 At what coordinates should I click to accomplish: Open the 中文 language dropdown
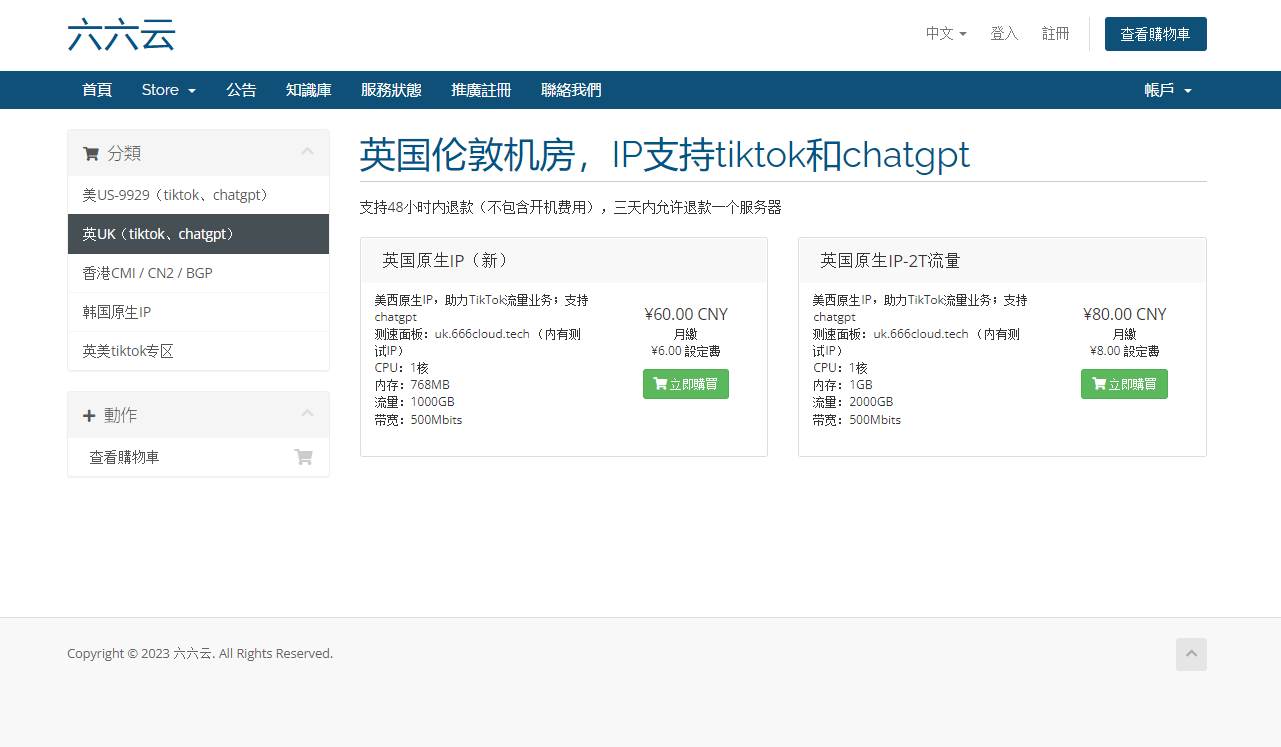pos(945,34)
